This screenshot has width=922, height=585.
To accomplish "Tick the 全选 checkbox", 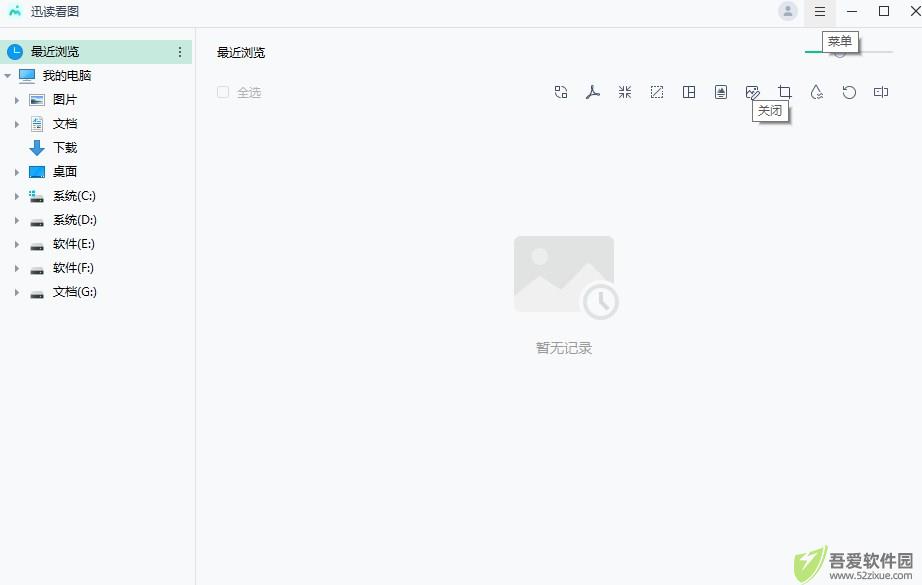I will coord(223,92).
